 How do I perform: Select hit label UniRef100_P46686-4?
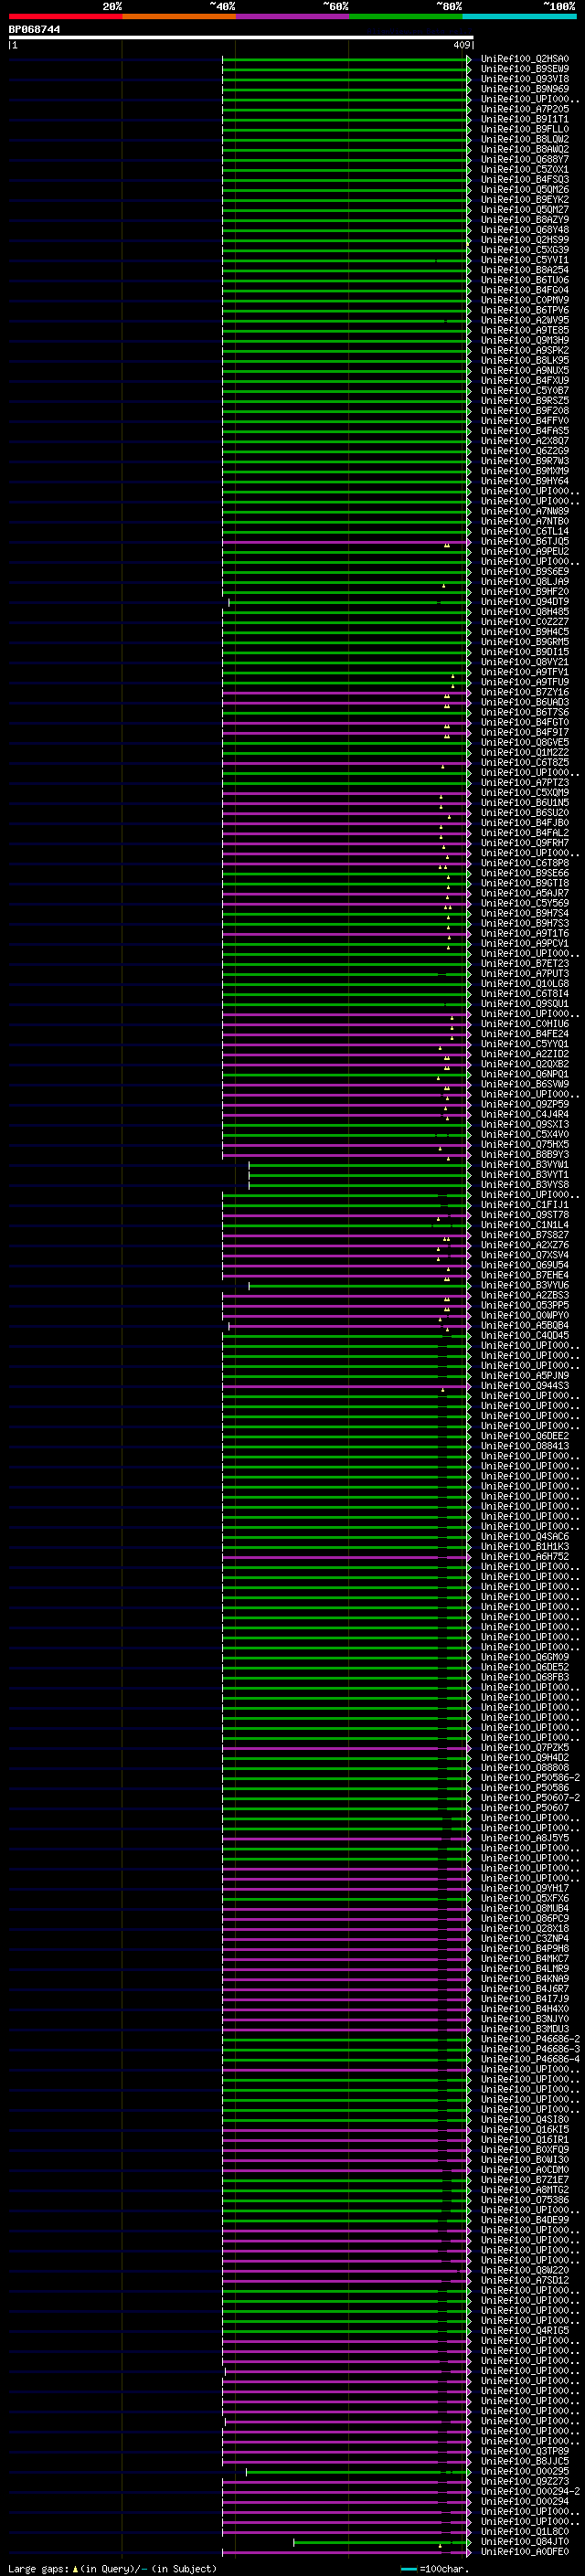[x=530, y=2059]
